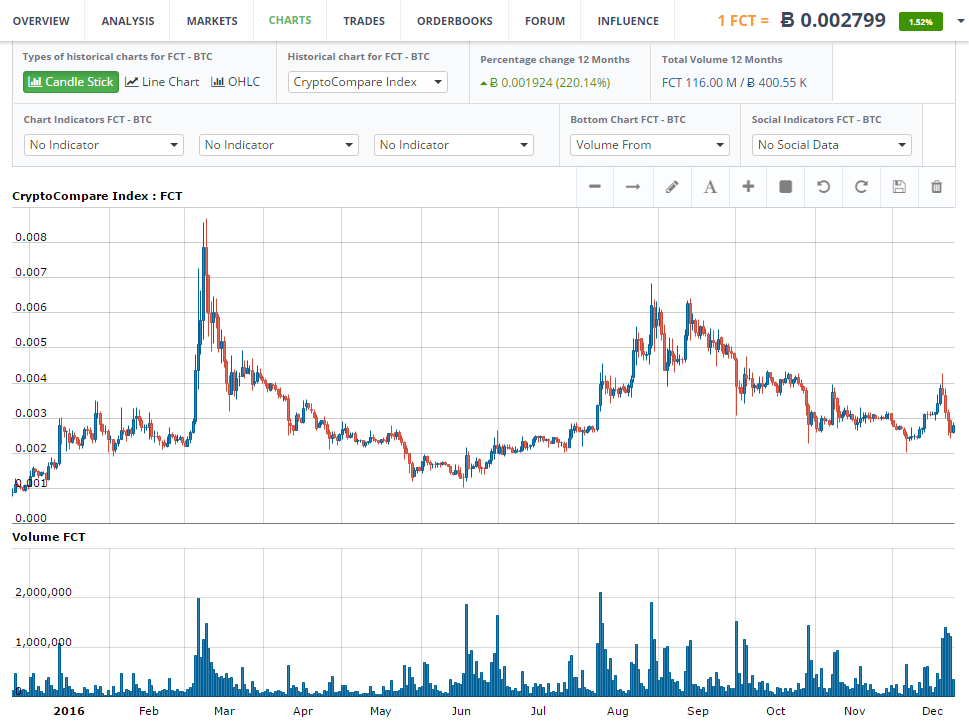Click the green 1.52% price change badge

[920, 21]
